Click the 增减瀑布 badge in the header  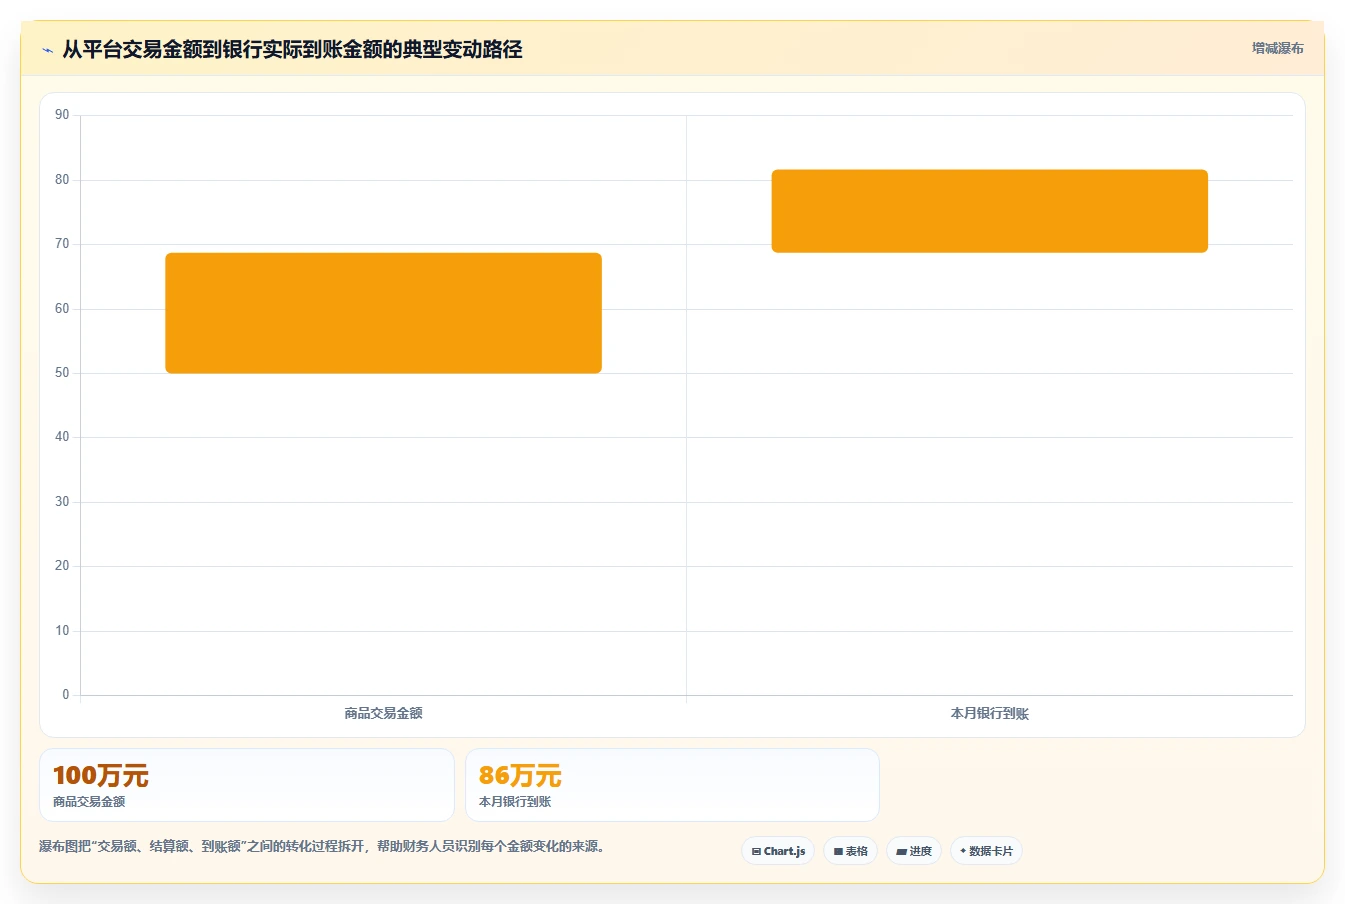coord(1277,48)
